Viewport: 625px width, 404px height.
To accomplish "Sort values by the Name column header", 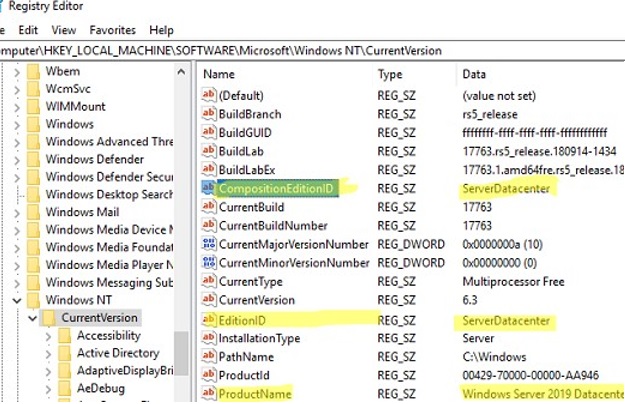I will click(x=219, y=74).
